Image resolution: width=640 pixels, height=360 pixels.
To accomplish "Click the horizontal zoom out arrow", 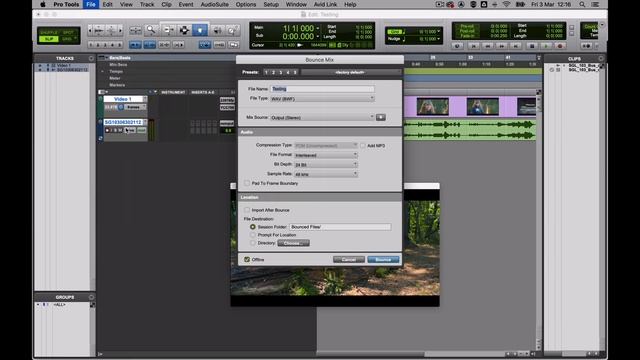I will pyautogui.click(x=90, y=30).
